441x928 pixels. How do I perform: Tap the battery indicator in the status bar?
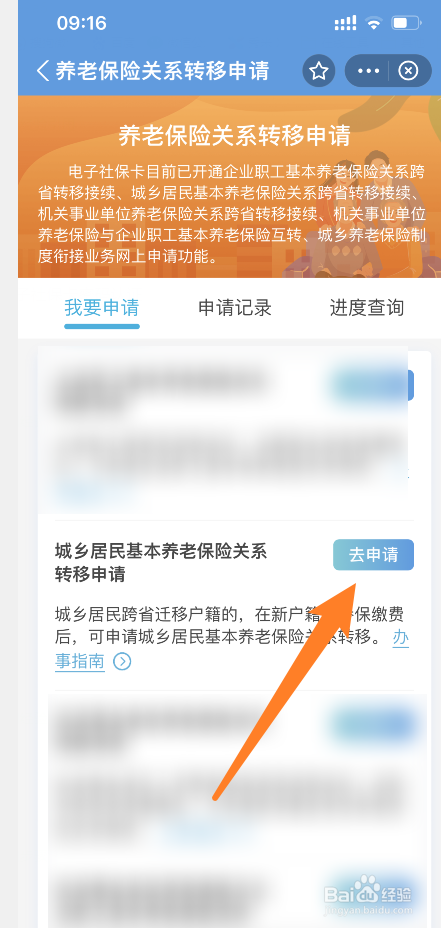[x=406, y=24]
